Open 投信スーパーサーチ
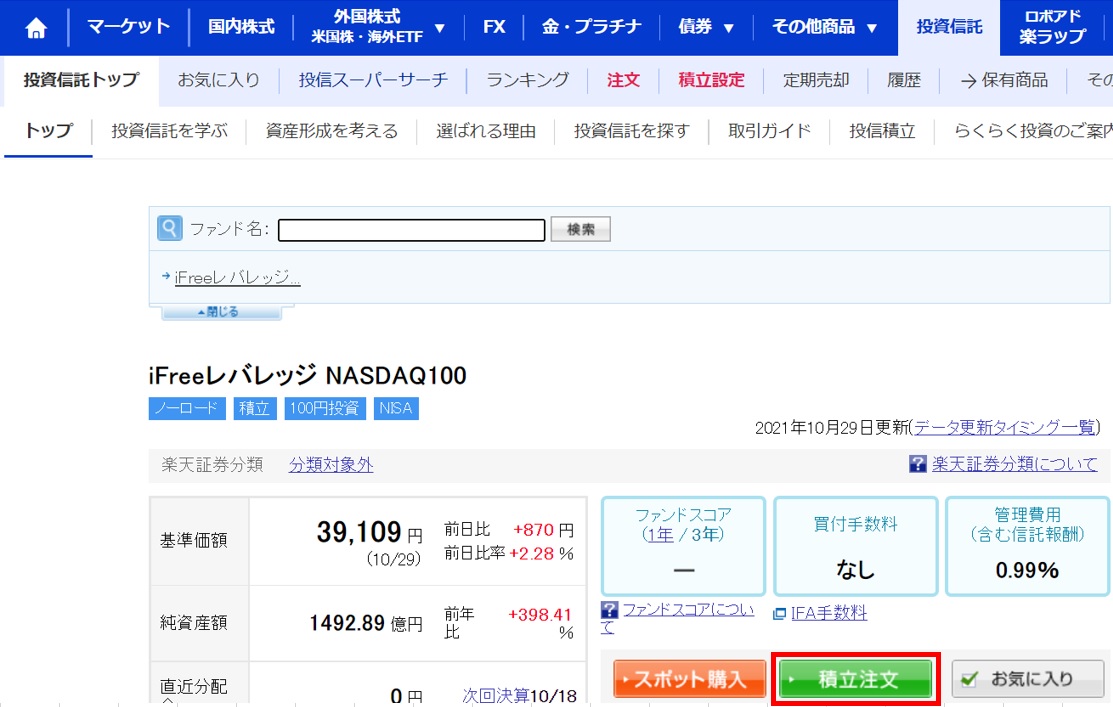Screen dimensions: 1113x707 pos(373,80)
